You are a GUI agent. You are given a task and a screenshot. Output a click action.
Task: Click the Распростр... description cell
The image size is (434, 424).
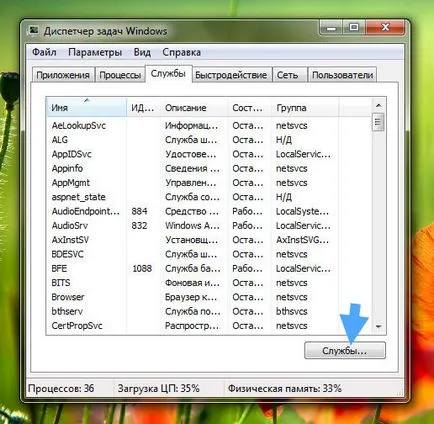point(192,326)
